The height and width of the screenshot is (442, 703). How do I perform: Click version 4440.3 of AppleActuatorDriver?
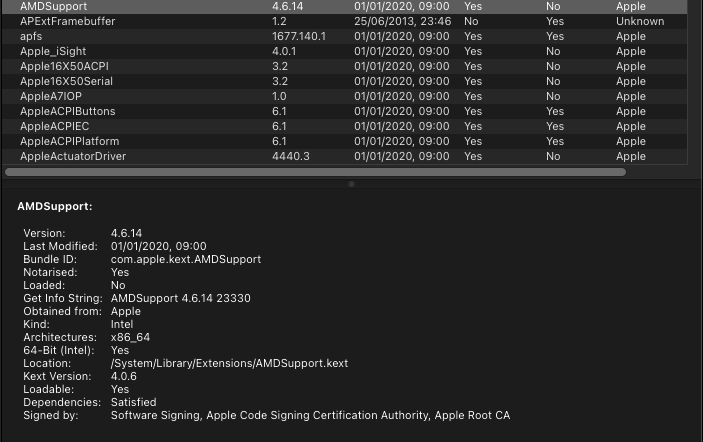[291, 156]
